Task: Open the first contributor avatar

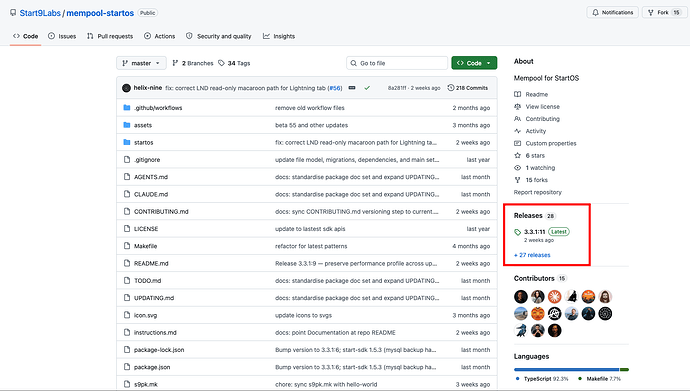Action: (521, 296)
